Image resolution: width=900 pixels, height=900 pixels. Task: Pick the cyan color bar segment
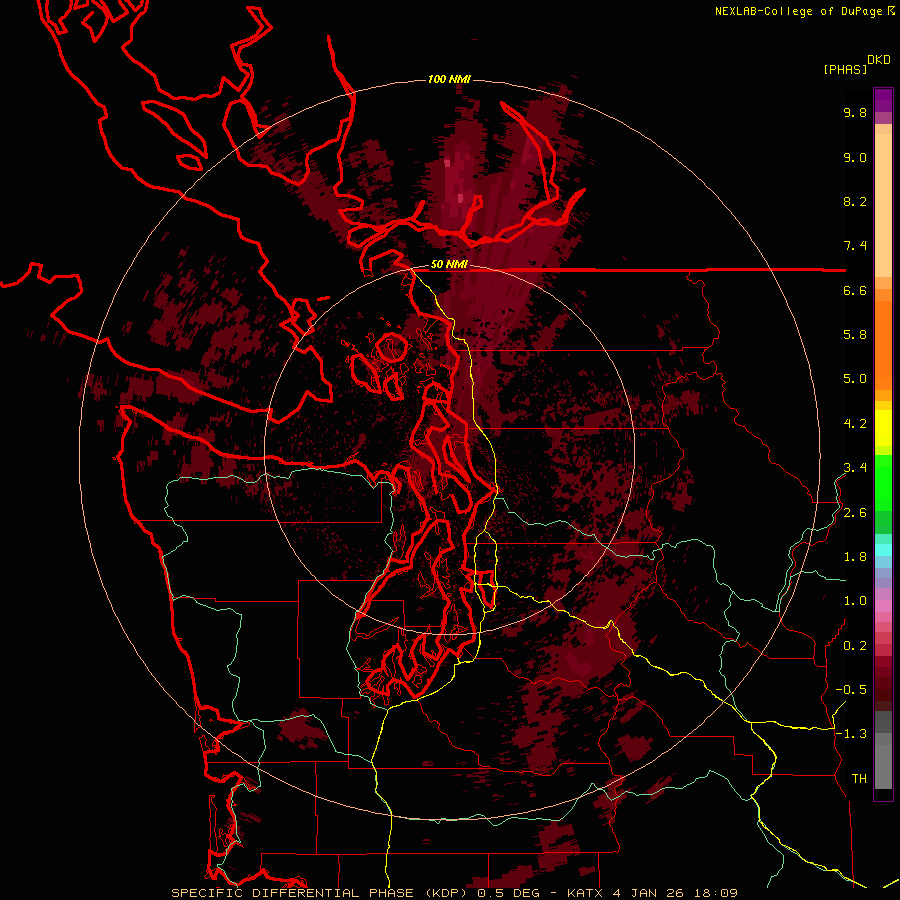883,549
